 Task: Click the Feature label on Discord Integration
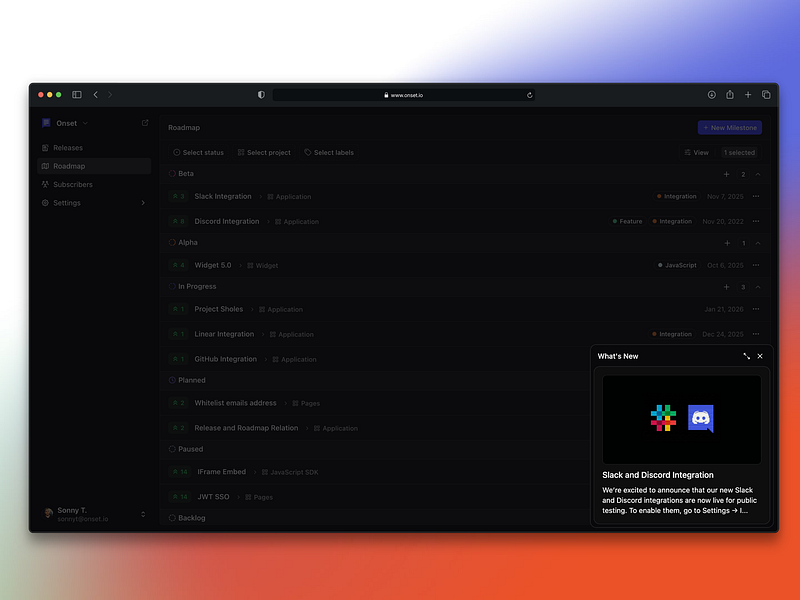tap(627, 221)
